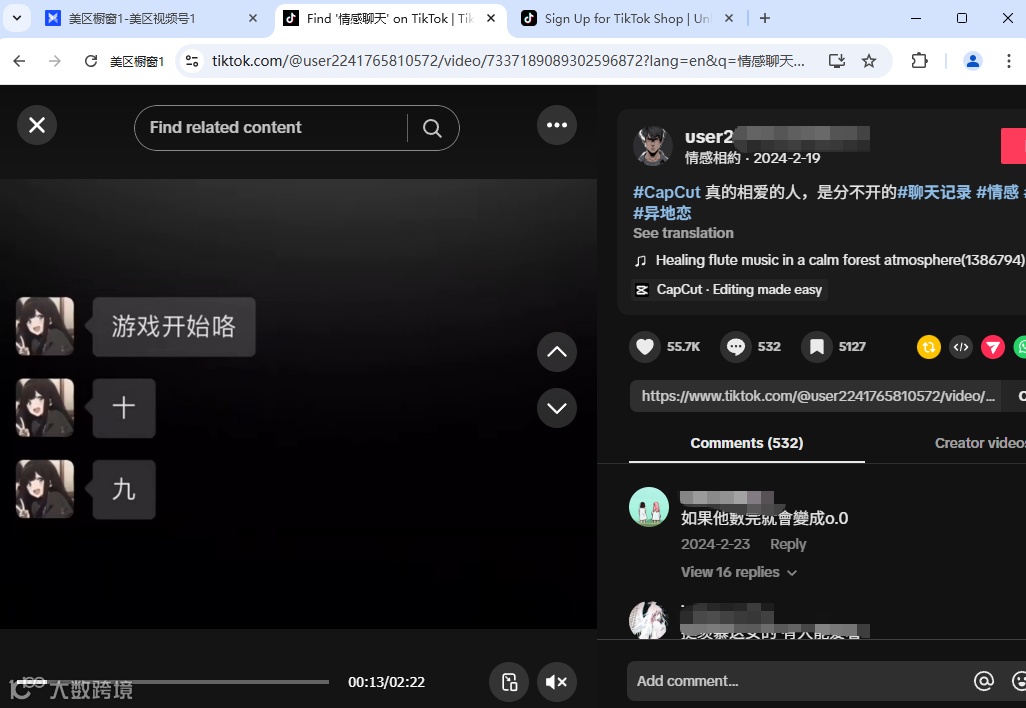Viewport: 1026px width, 708px height.
Task: Switch to Sign Up for TikTok Shop tab
Action: (x=629, y=18)
